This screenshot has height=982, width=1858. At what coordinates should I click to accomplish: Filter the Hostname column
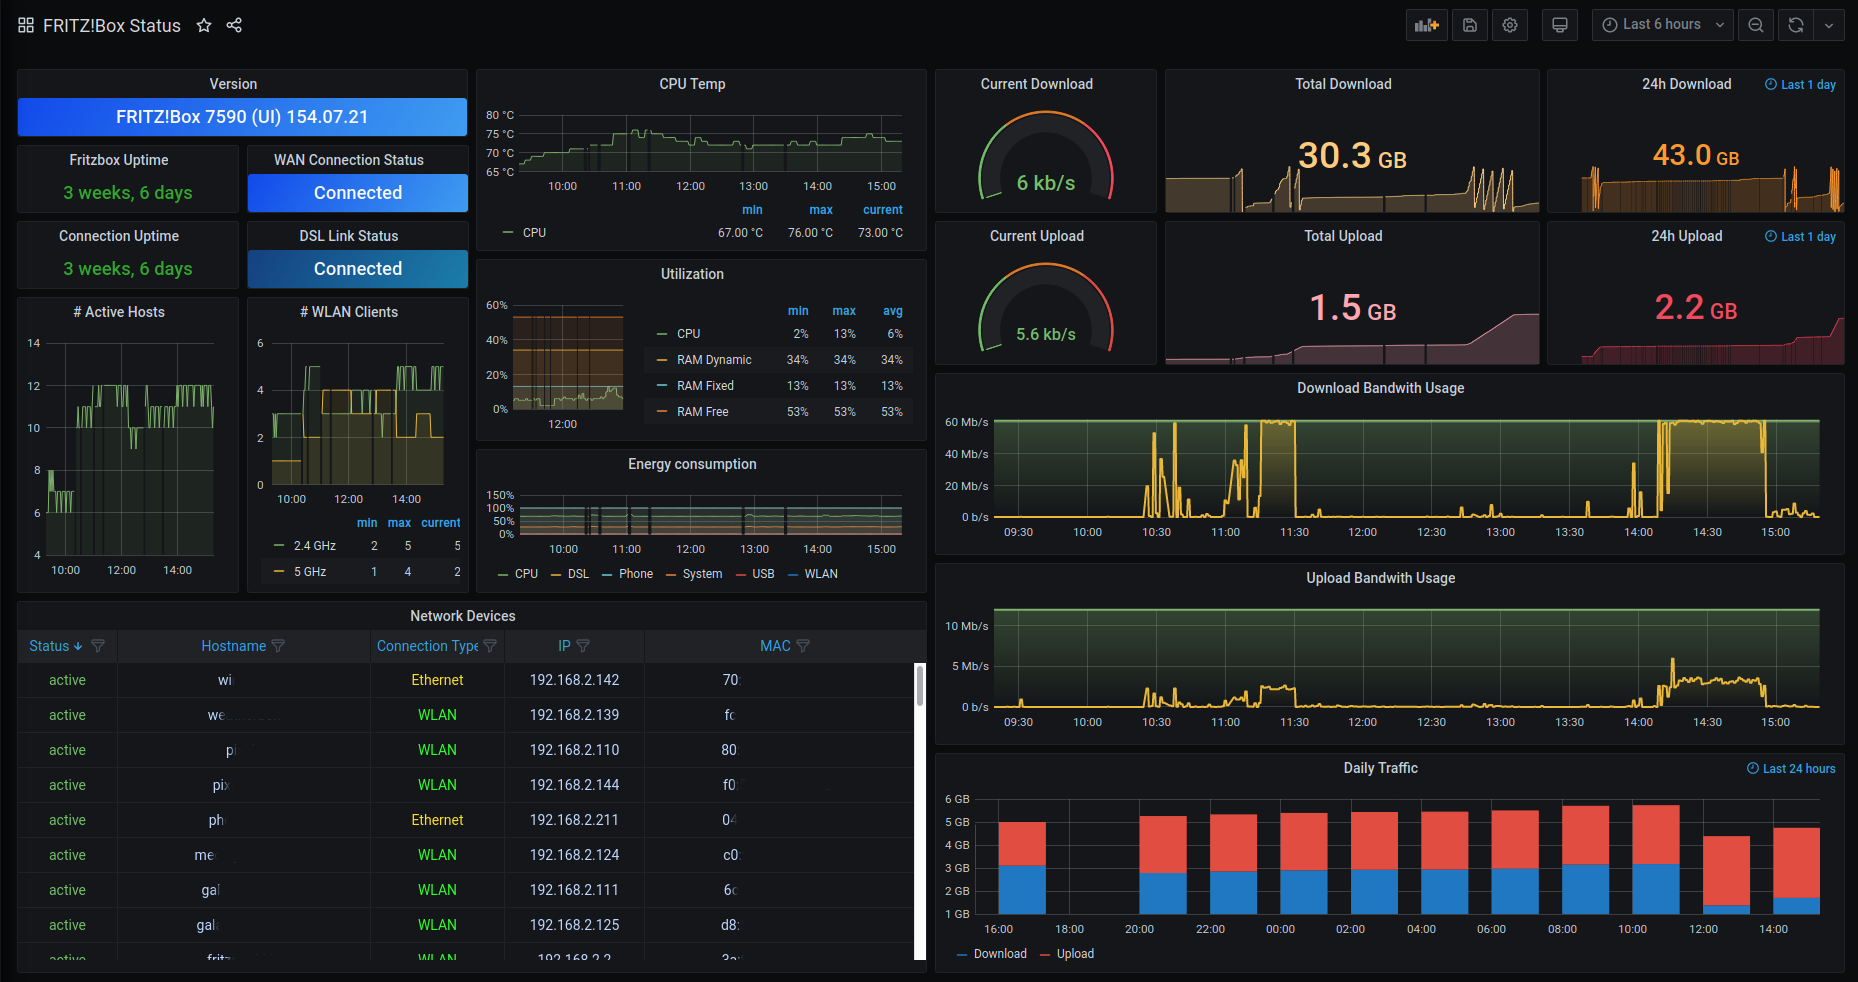(278, 646)
